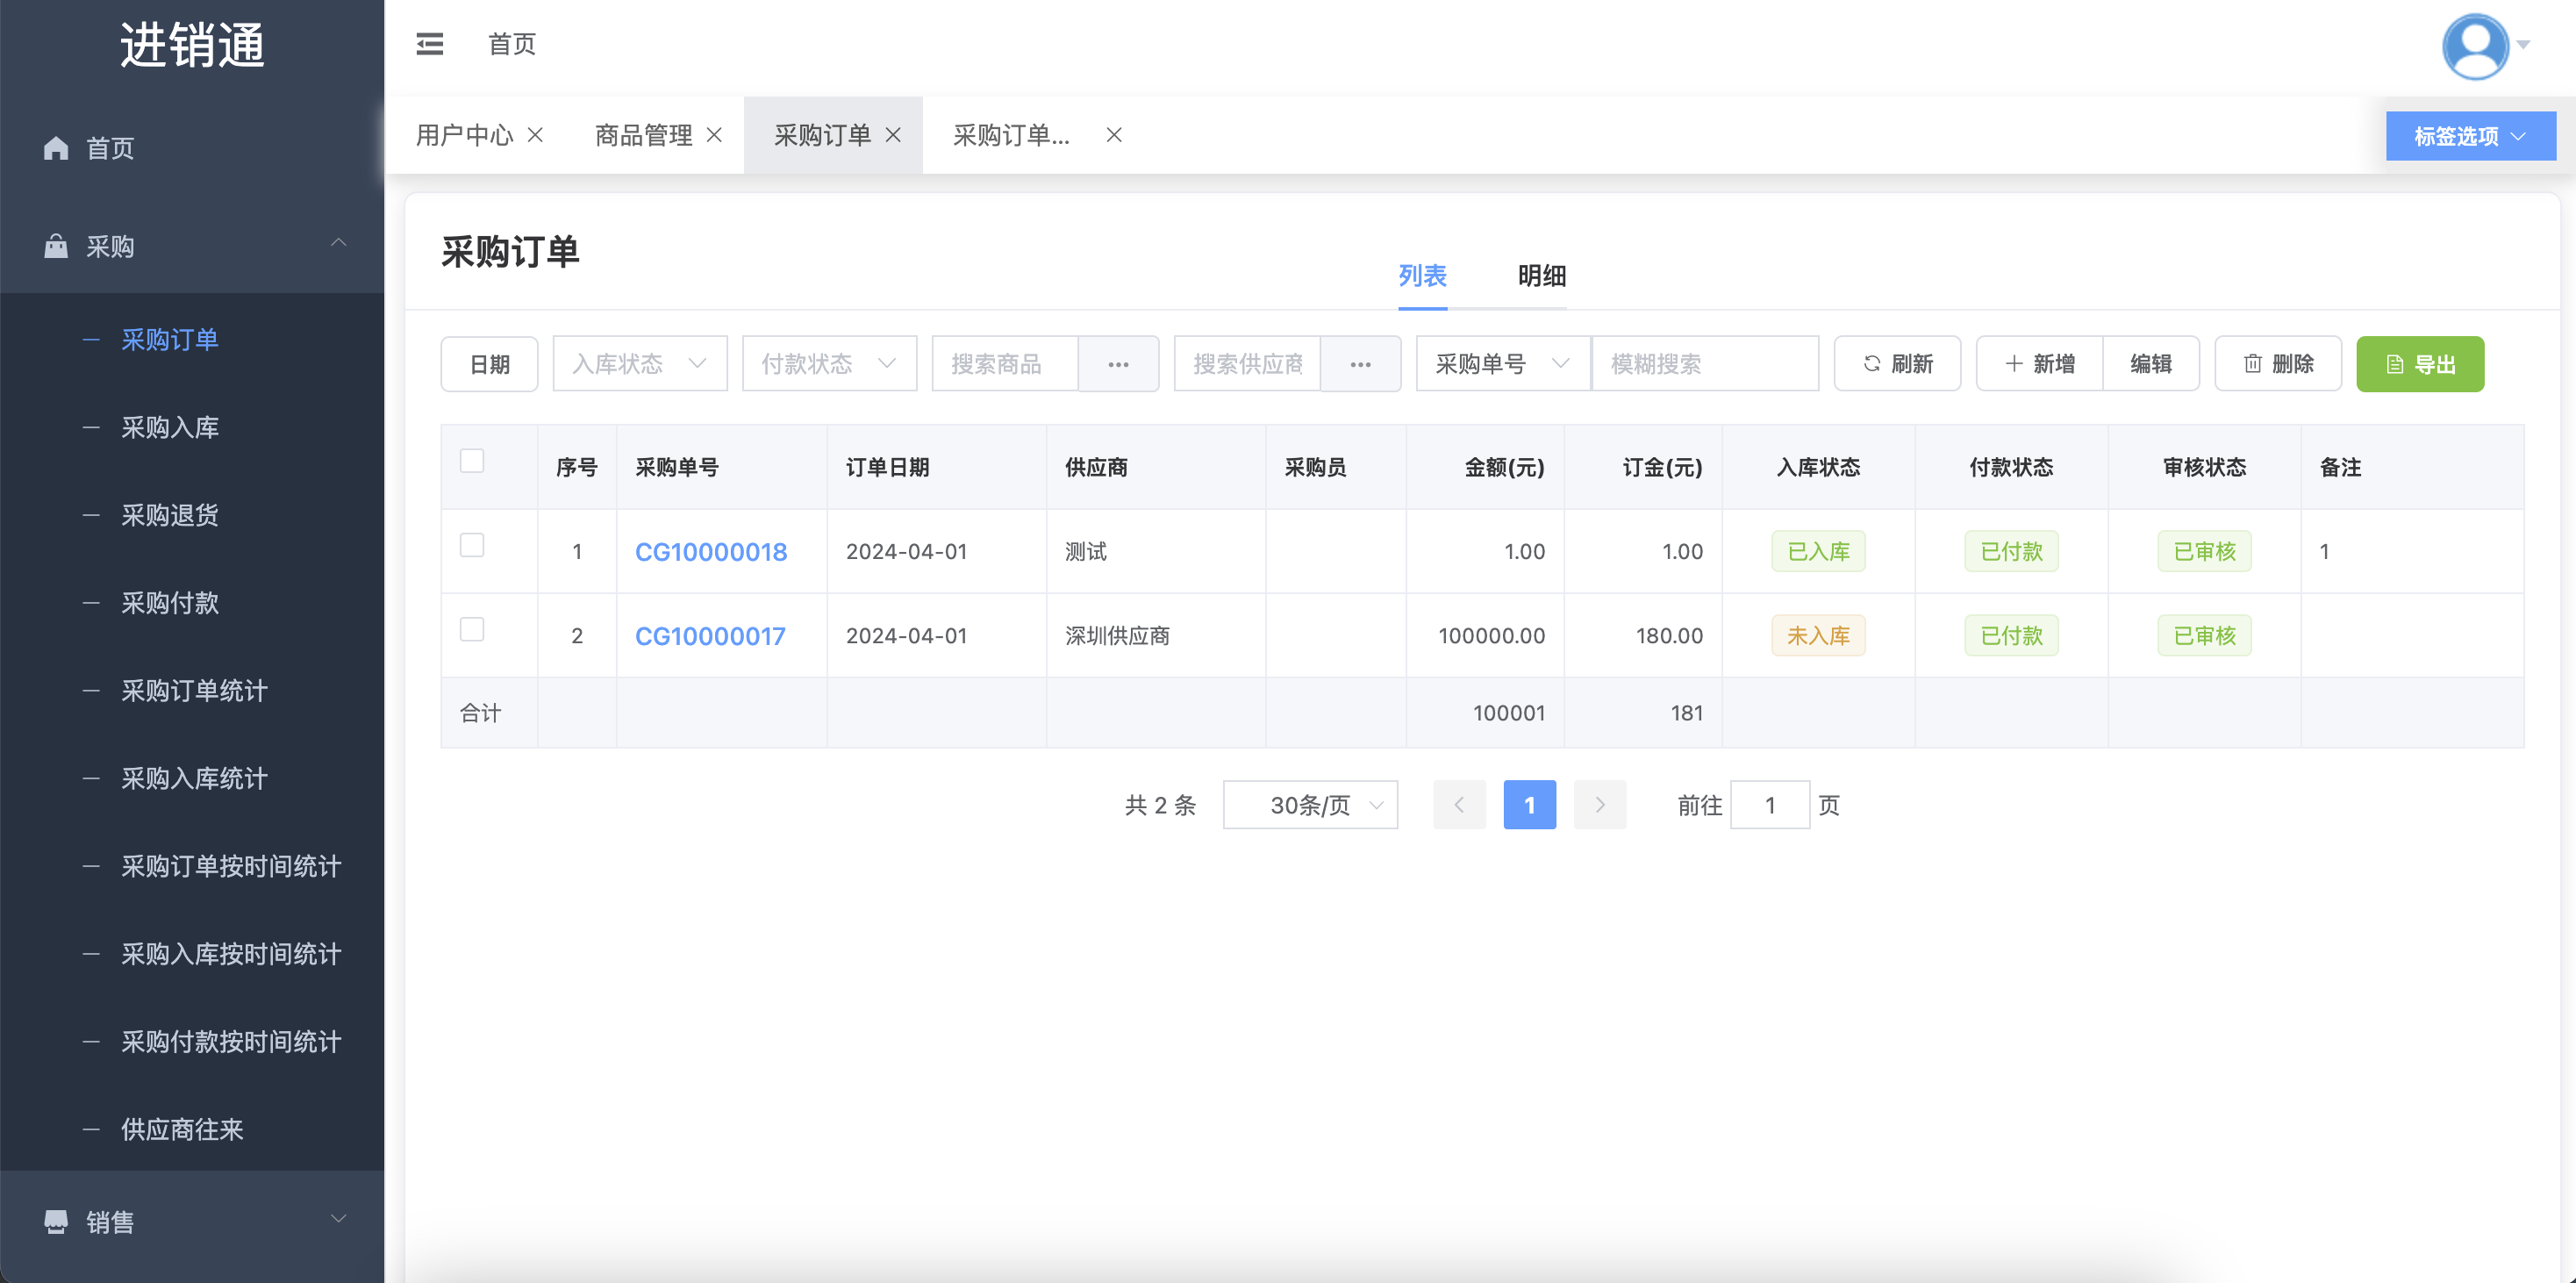Screen dimensions: 2576x1283
Task: Close the active 采购订单 tab
Action: [x=893, y=135]
